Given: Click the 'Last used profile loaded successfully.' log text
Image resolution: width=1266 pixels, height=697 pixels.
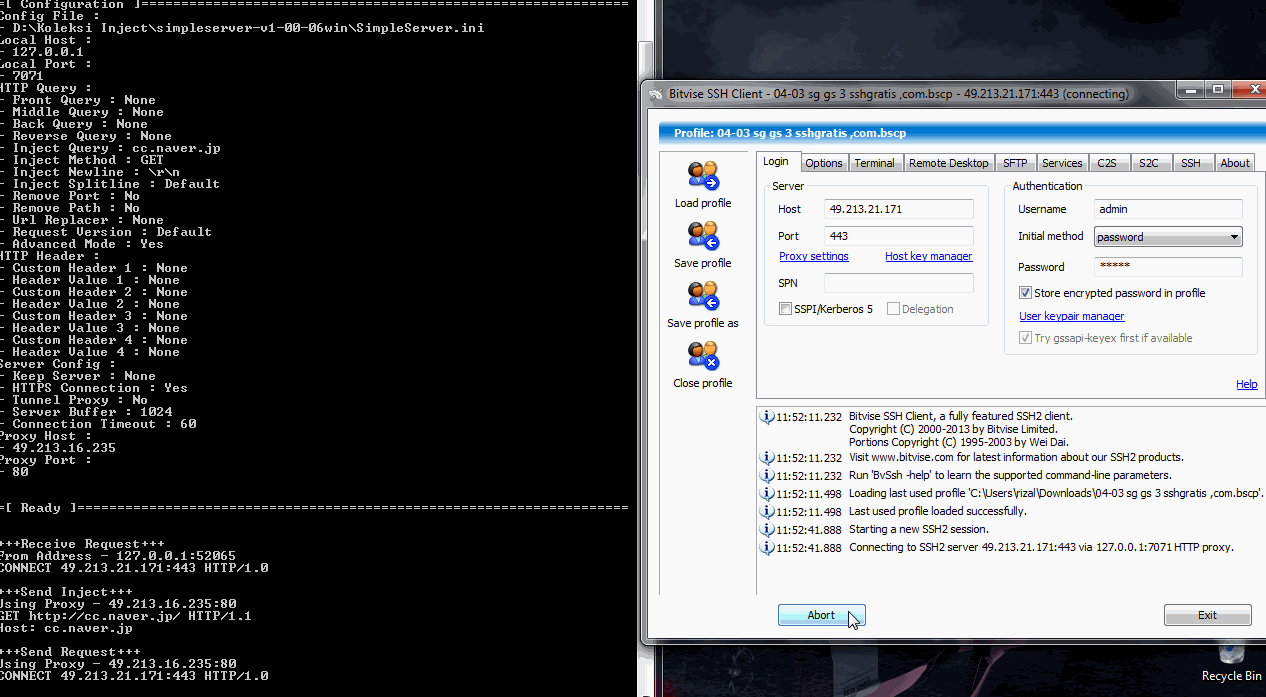Looking at the screenshot, I should tap(937, 512).
